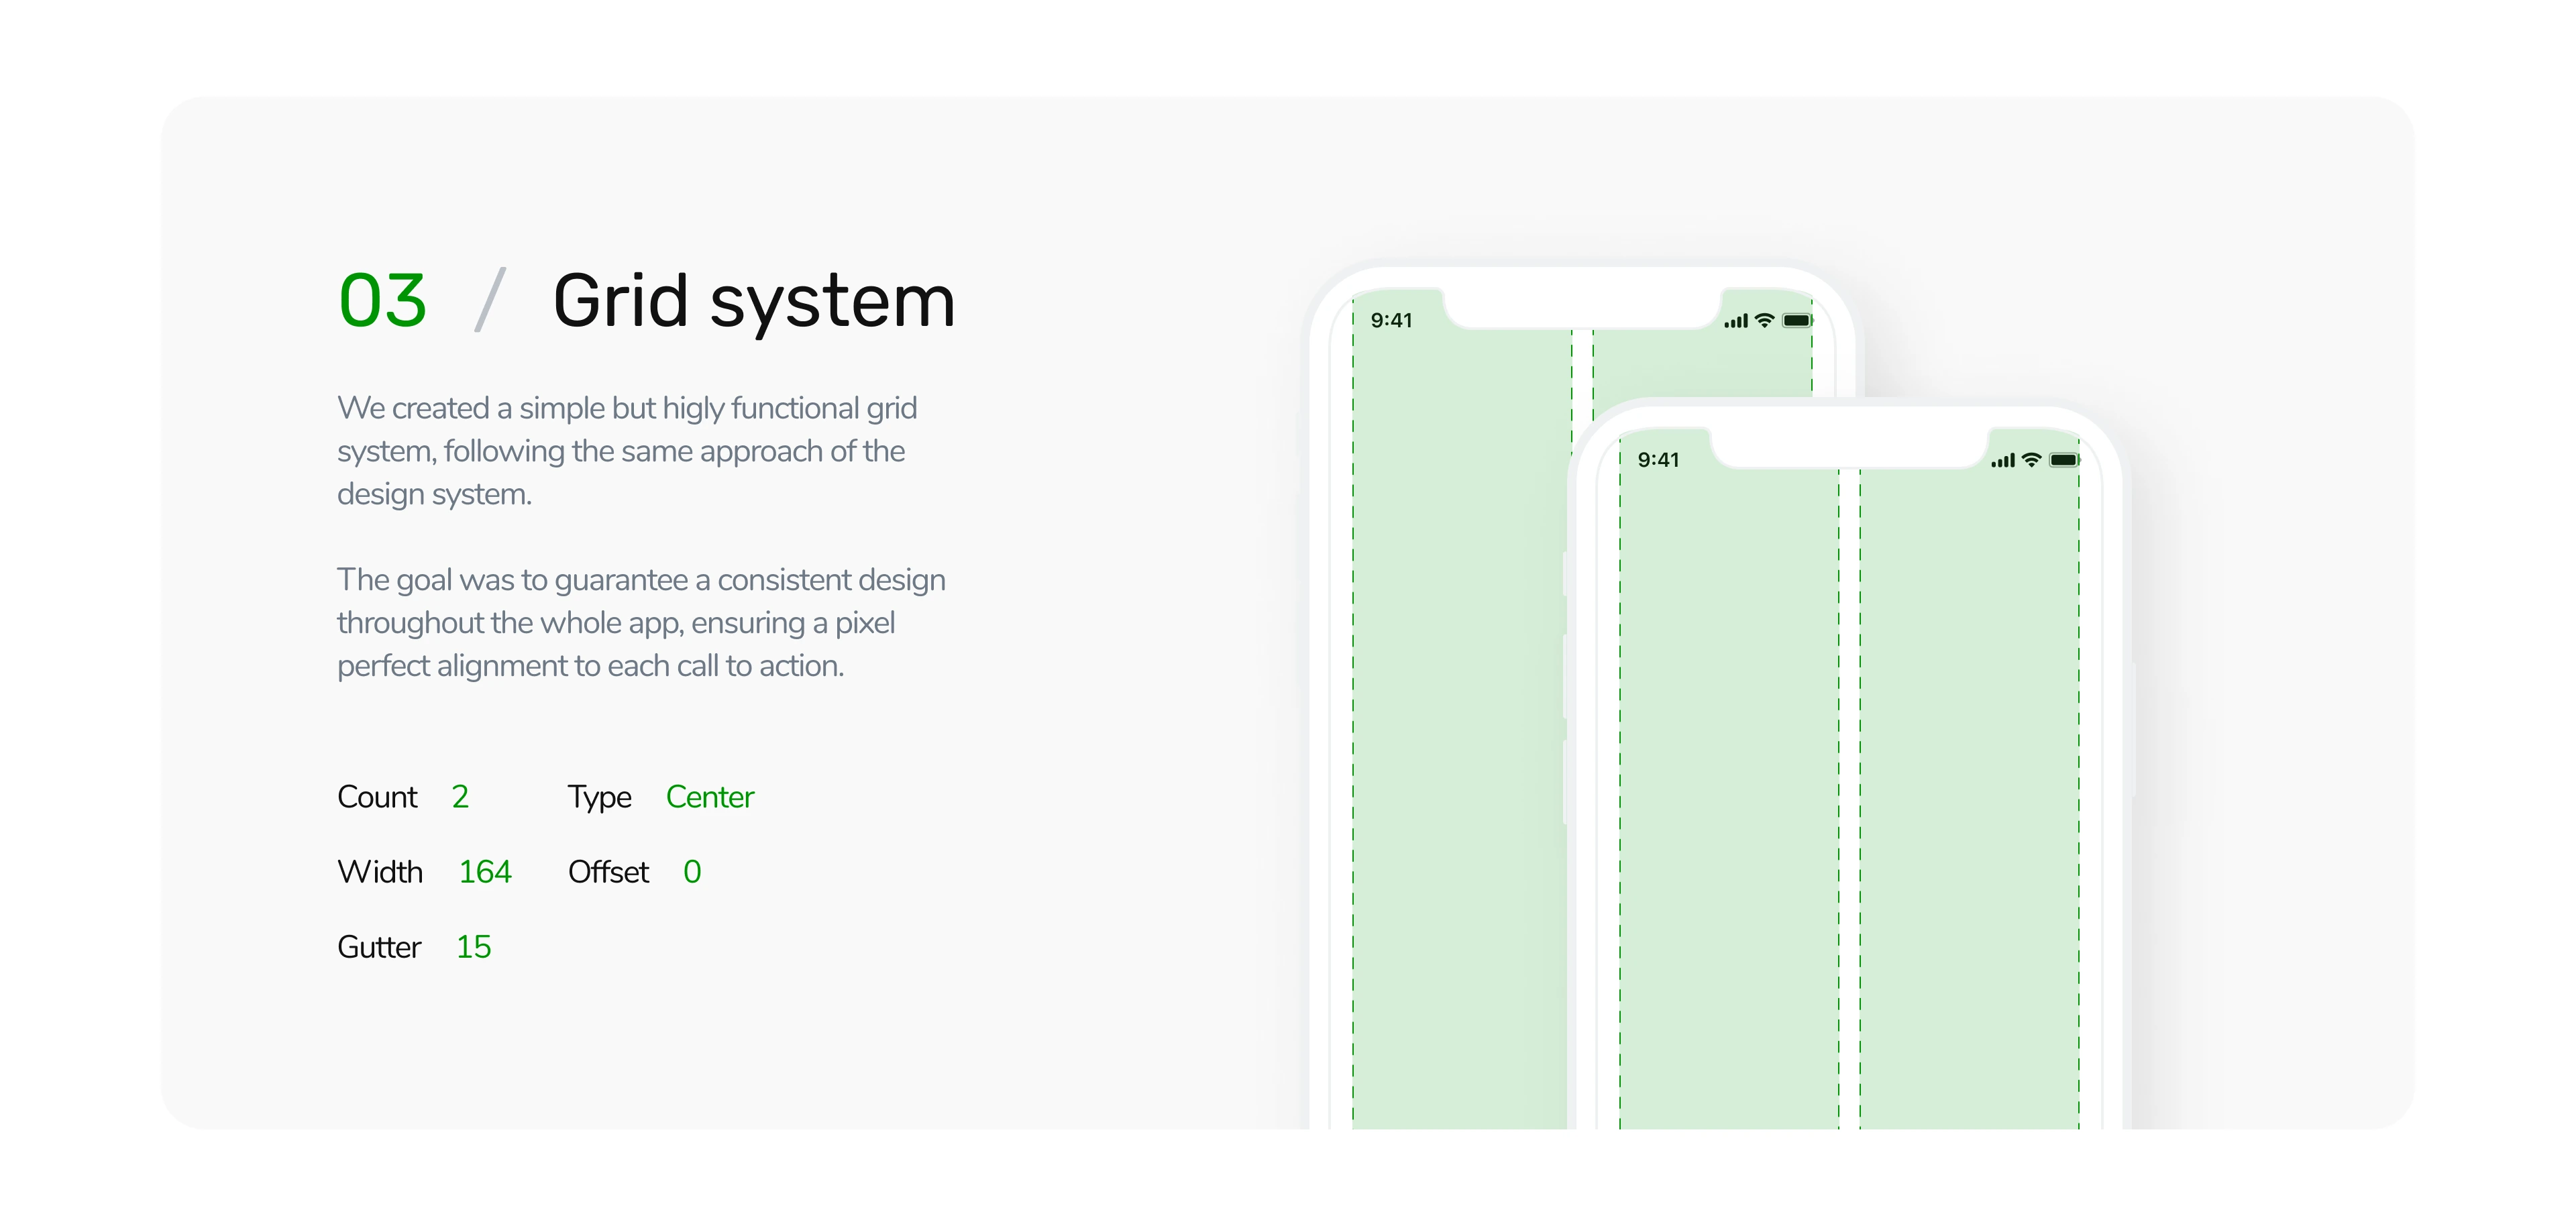Click the "Offset" label
Screen dimensions: 2576x1226
608,872
